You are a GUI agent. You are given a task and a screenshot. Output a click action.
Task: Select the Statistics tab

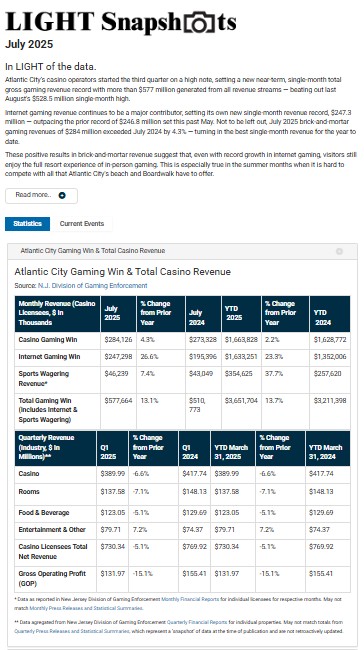click(27, 224)
